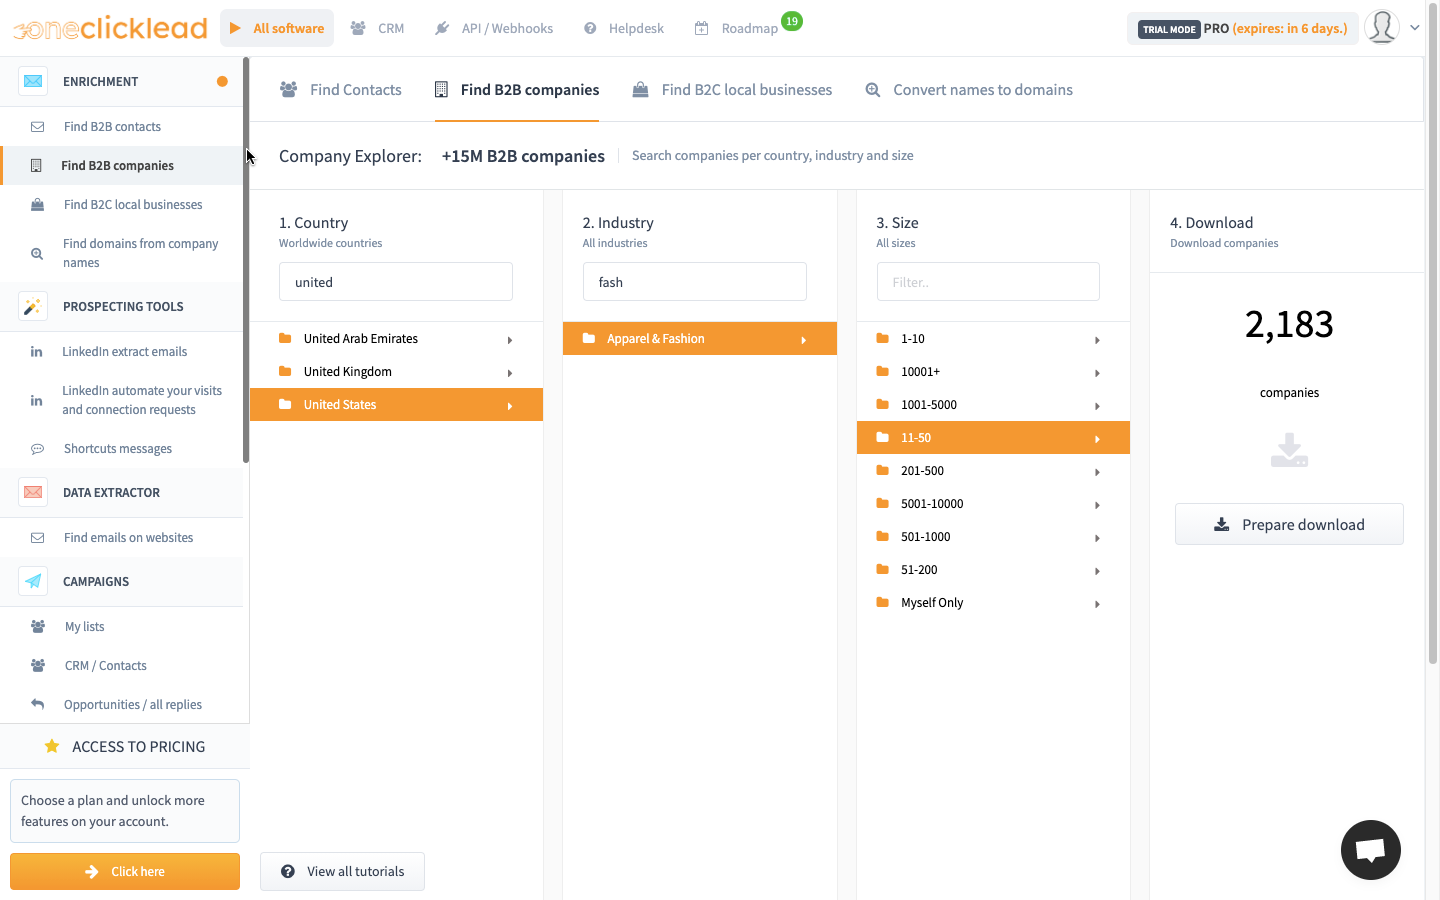
Task: Switch to Convert names to domains tab
Action: [969, 90]
